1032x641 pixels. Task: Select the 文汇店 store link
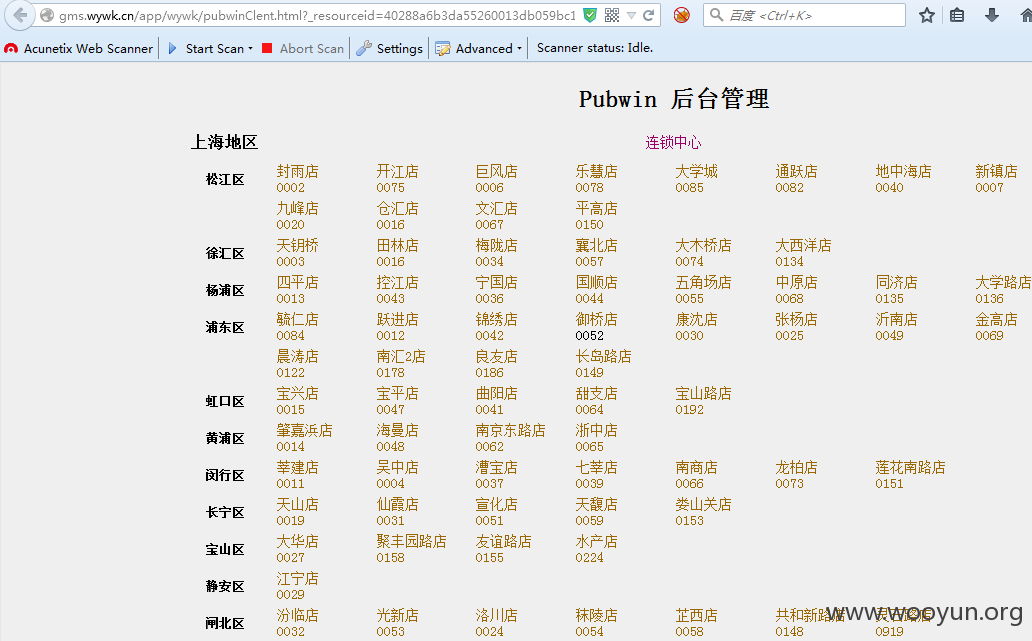click(x=496, y=208)
